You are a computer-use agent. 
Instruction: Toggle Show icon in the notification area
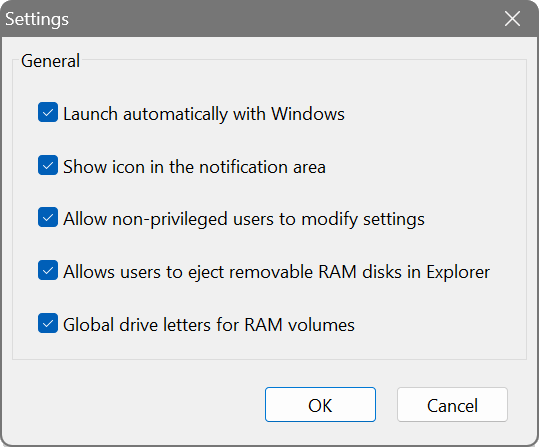(48, 165)
